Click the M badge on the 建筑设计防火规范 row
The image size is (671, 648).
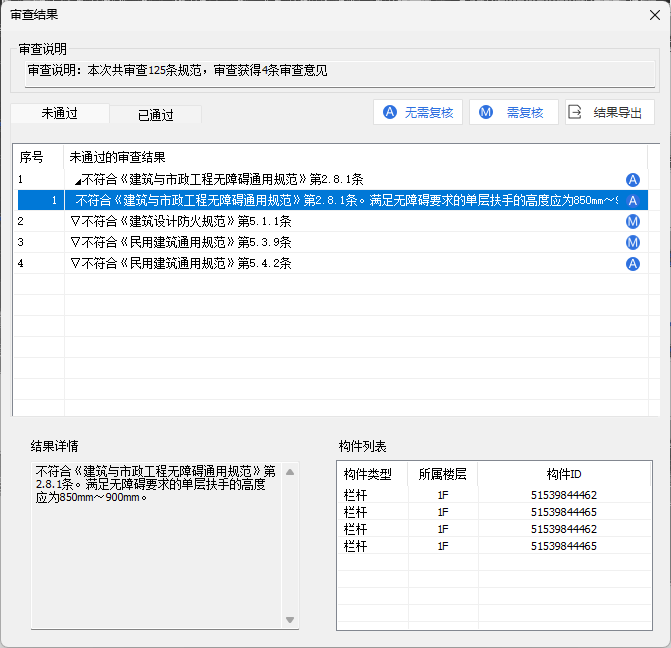632,222
